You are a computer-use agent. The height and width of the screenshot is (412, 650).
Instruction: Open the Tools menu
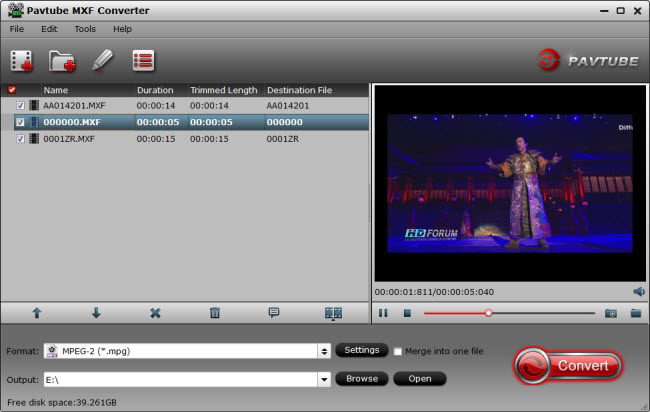tap(85, 29)
